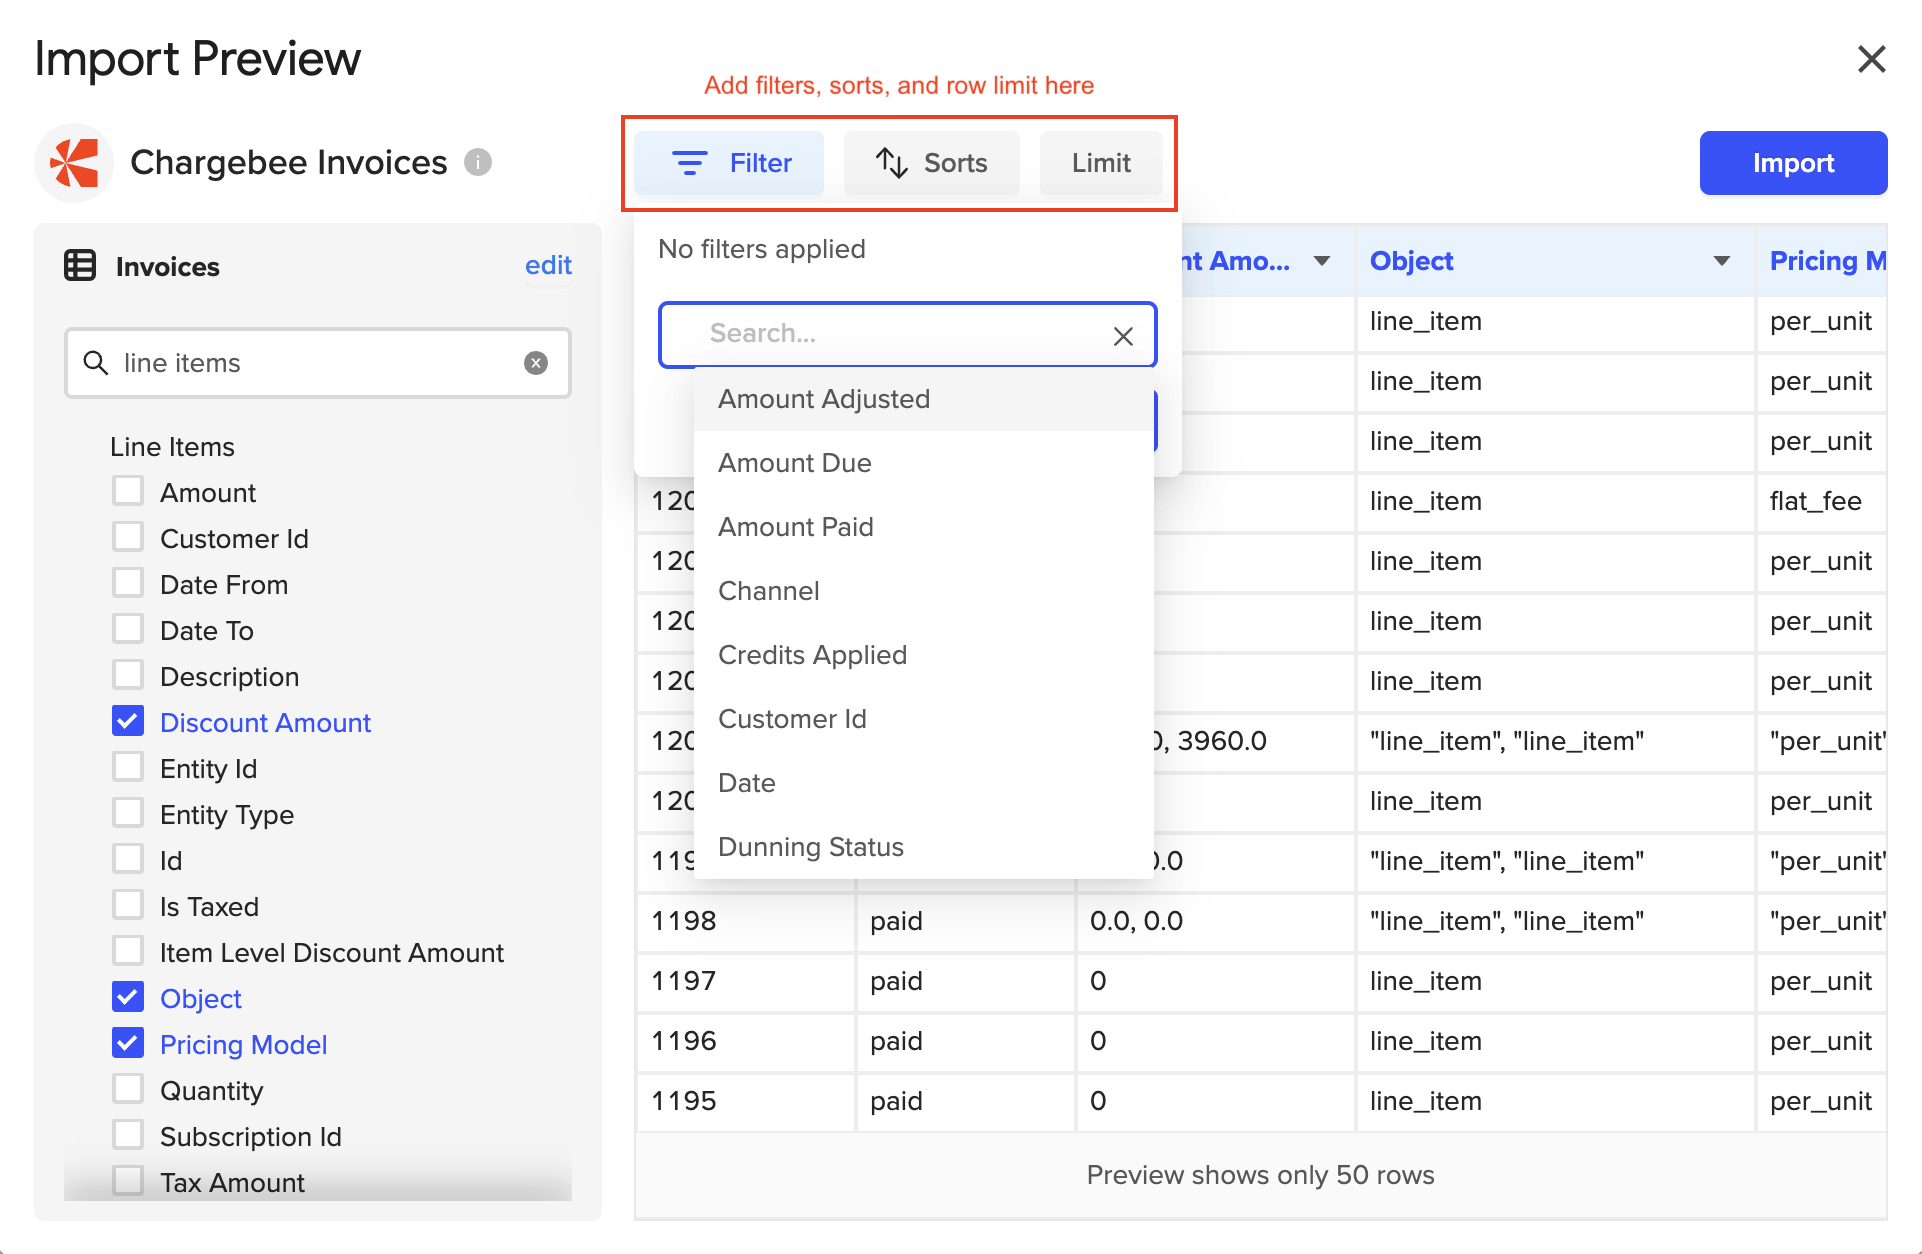
Task: Select Amount Due from the filter list
Action: click(795, 463)
